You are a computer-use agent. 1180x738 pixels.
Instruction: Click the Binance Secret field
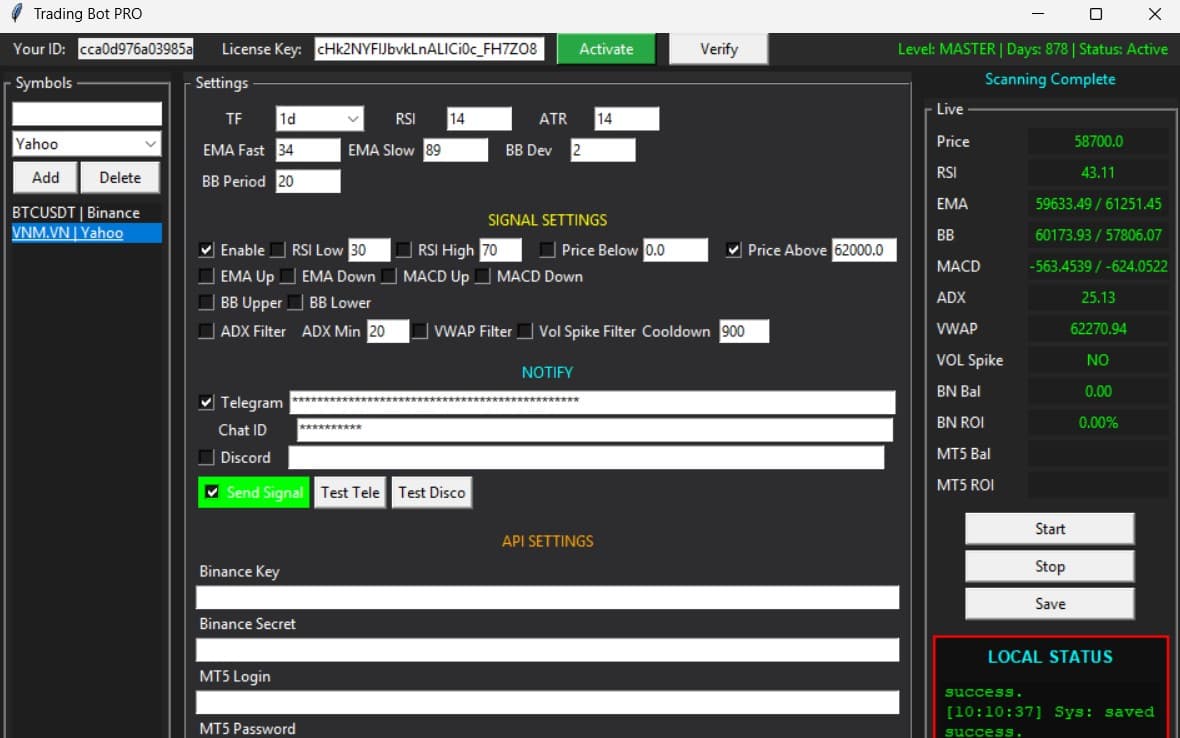[x=547, y=650]
